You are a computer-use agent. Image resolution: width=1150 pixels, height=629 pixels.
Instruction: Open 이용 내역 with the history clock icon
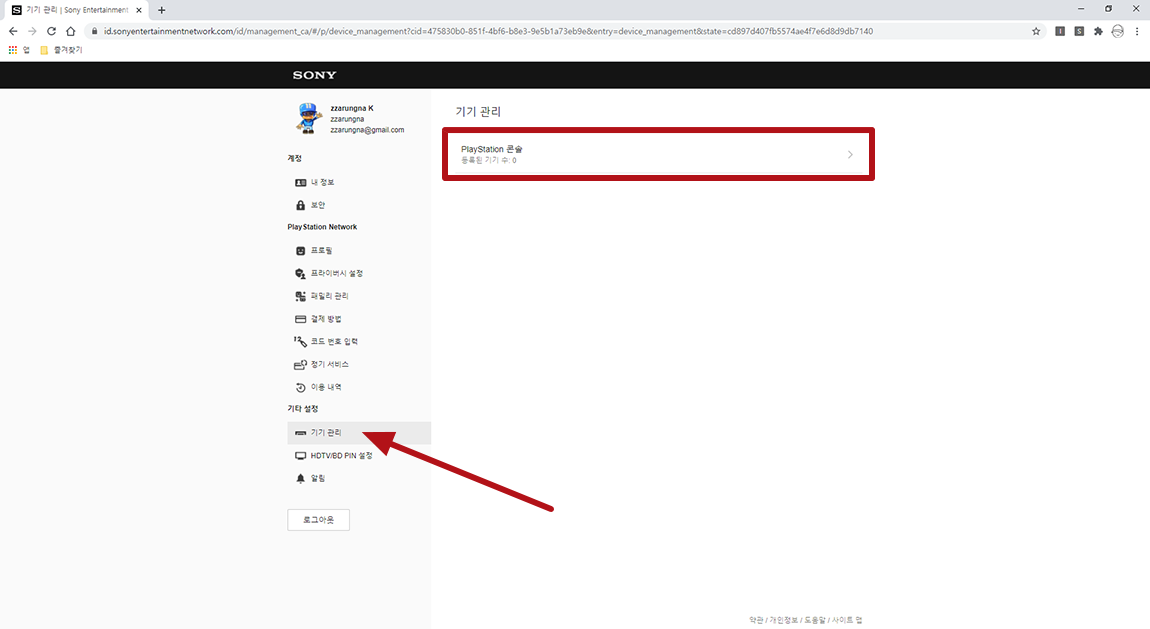[x=300, y=387]
